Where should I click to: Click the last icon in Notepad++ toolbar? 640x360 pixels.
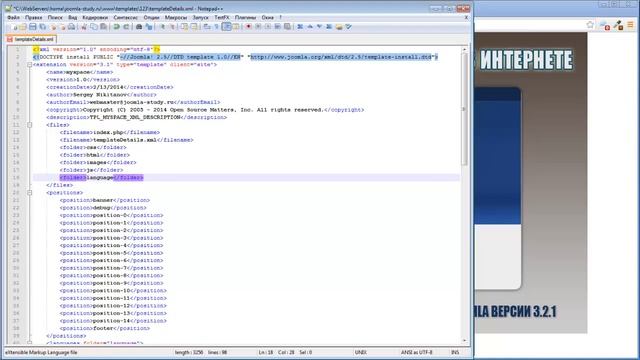click(349, 27)
